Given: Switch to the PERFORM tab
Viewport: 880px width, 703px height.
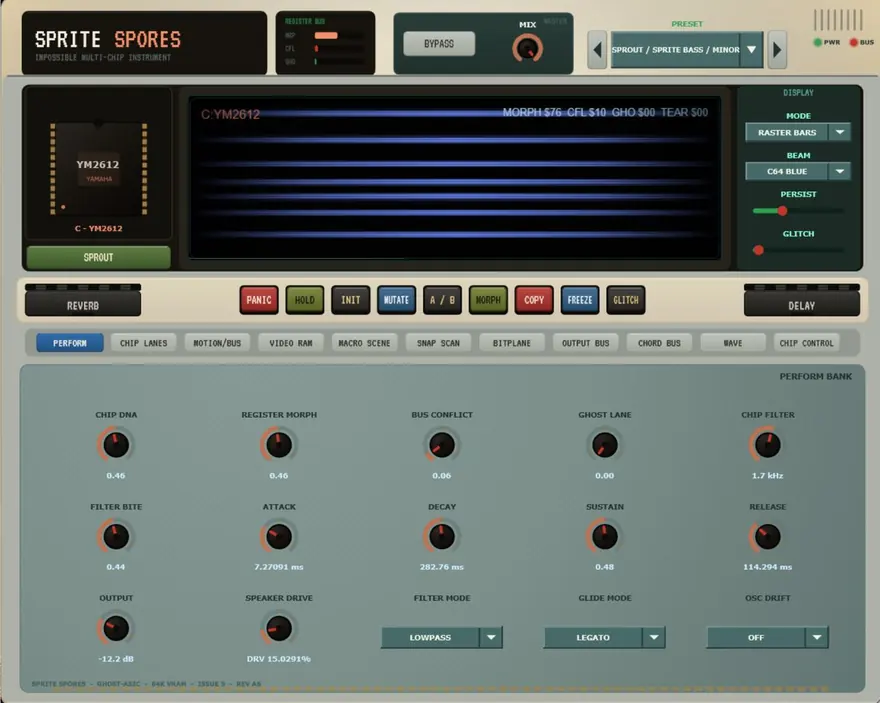Looking at the screenshot, I should coord(70,343).
